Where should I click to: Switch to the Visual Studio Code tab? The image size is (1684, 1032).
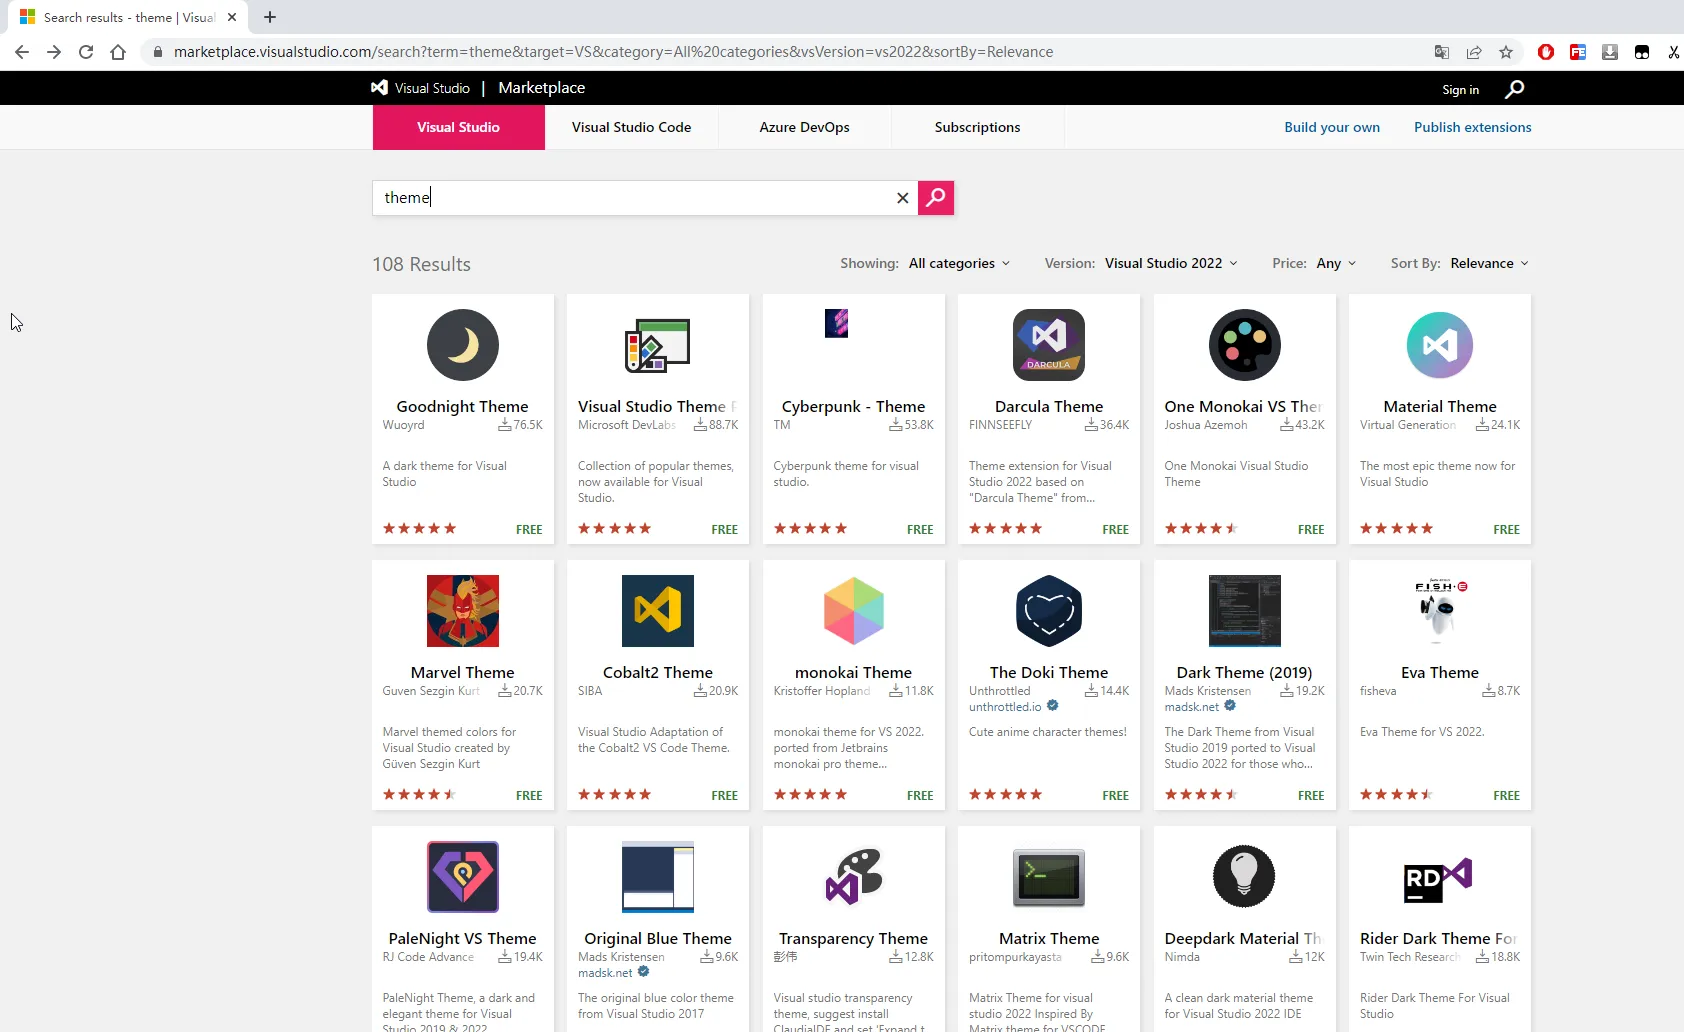[x=631, y=127]
